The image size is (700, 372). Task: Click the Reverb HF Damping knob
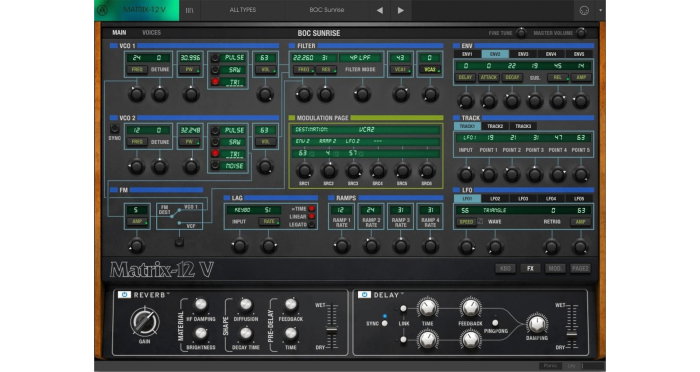tap(201, 305)
